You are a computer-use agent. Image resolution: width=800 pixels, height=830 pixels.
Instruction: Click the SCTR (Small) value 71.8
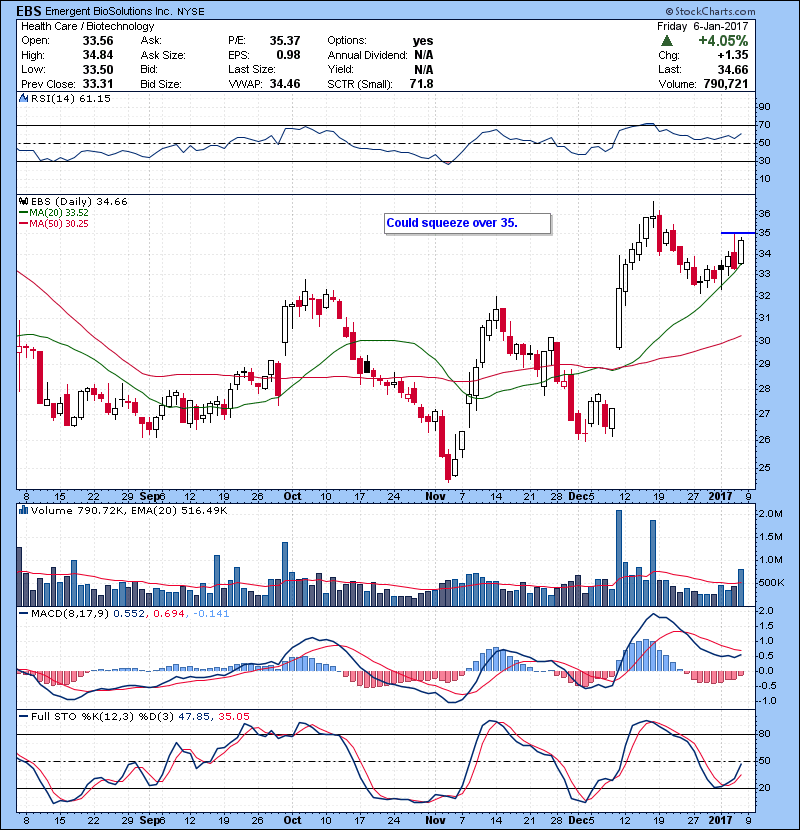tap(421, 84)
